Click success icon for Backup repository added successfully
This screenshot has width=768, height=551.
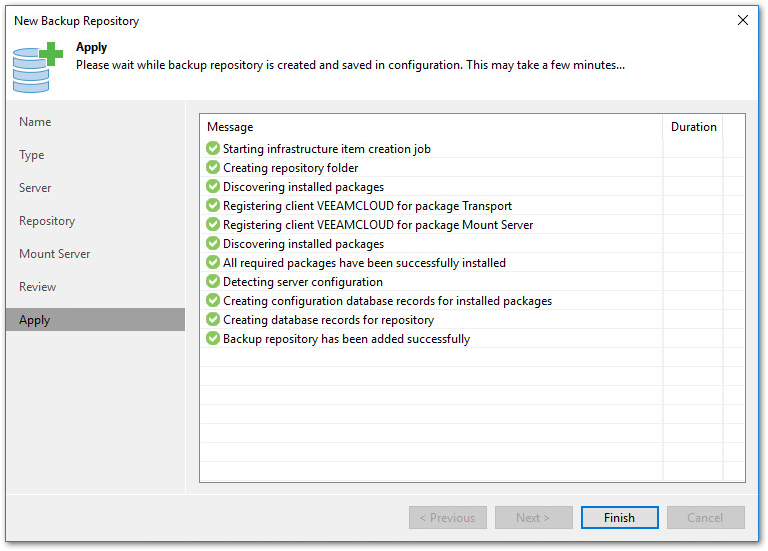point(213,339)
